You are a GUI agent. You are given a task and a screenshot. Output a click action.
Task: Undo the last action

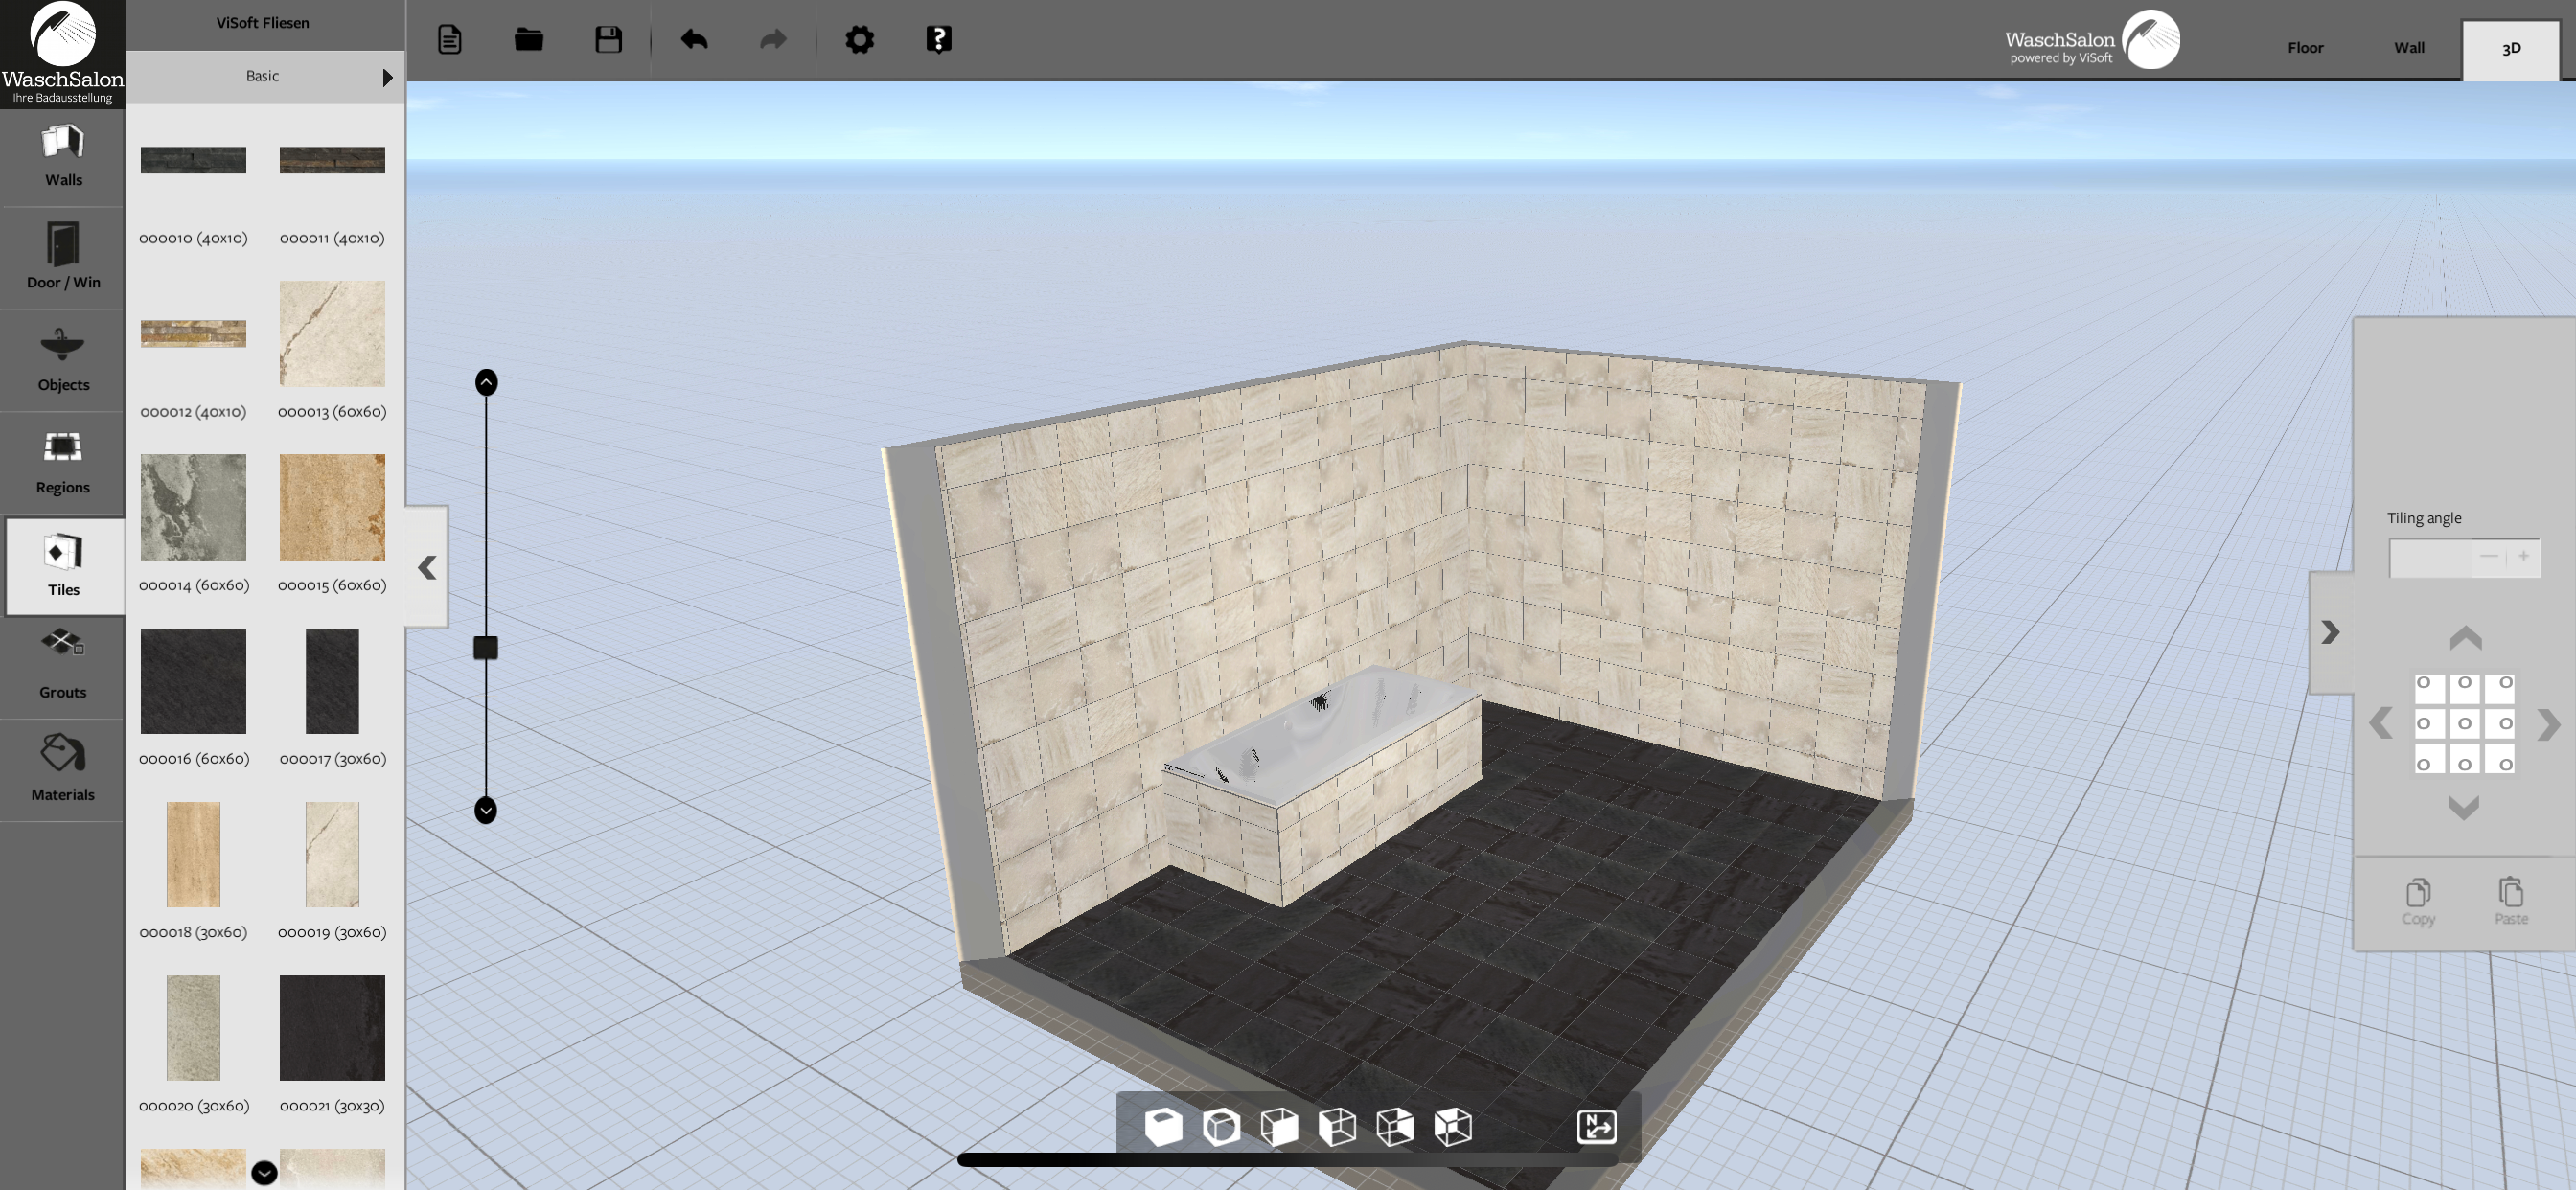click(694, 40)
